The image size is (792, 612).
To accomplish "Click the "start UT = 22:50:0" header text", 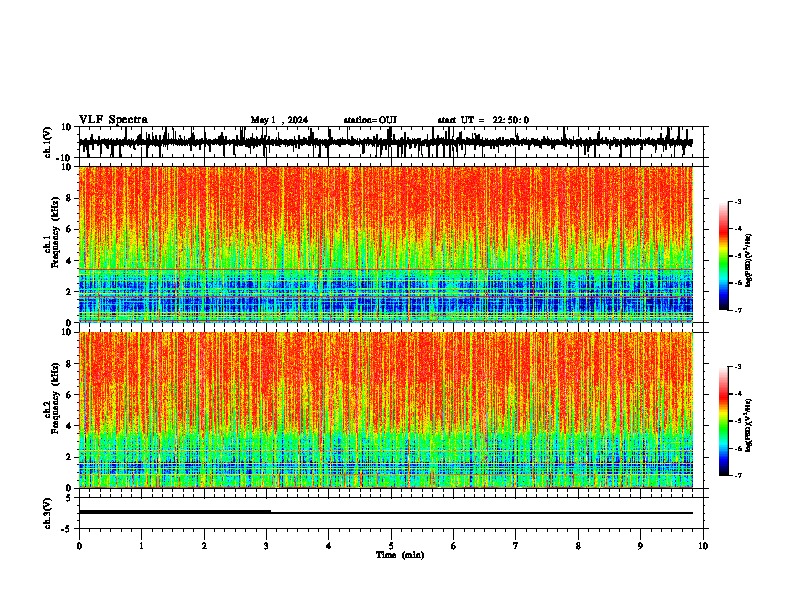I will [483, 120].
